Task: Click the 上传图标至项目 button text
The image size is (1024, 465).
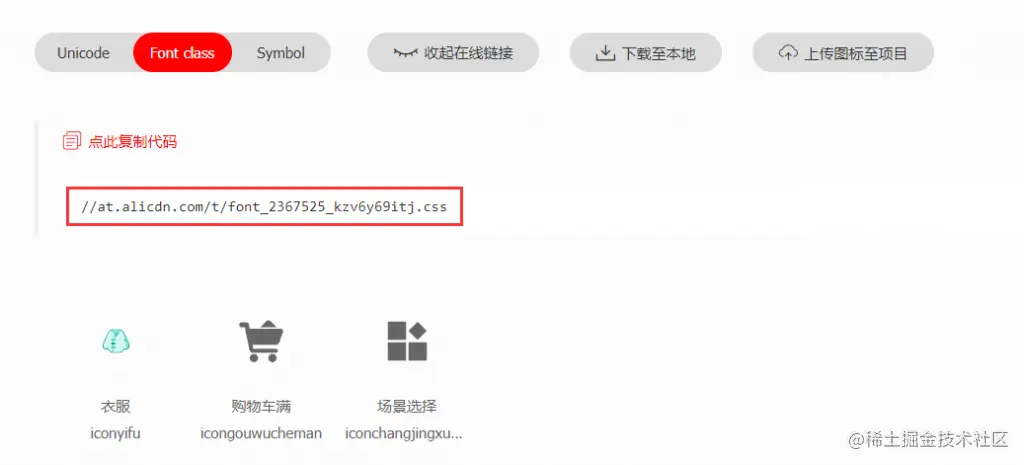Action: coord(856,54)
